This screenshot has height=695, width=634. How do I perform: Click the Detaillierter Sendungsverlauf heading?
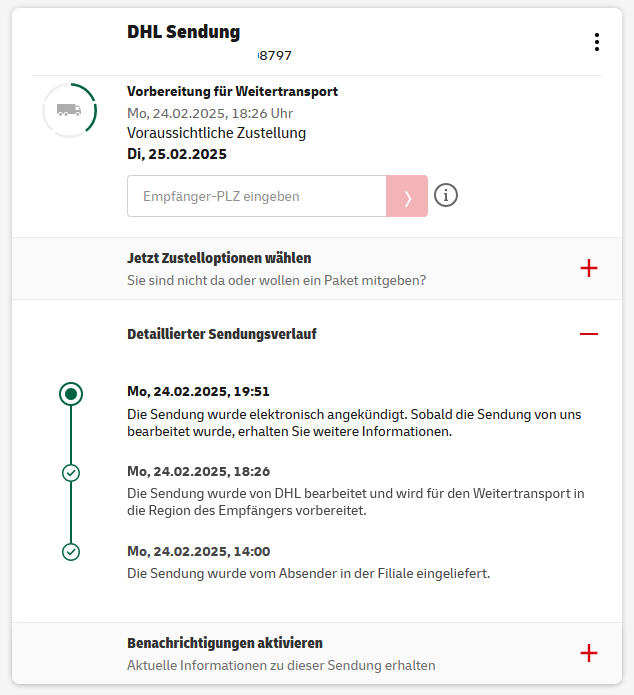click(222, 334)
